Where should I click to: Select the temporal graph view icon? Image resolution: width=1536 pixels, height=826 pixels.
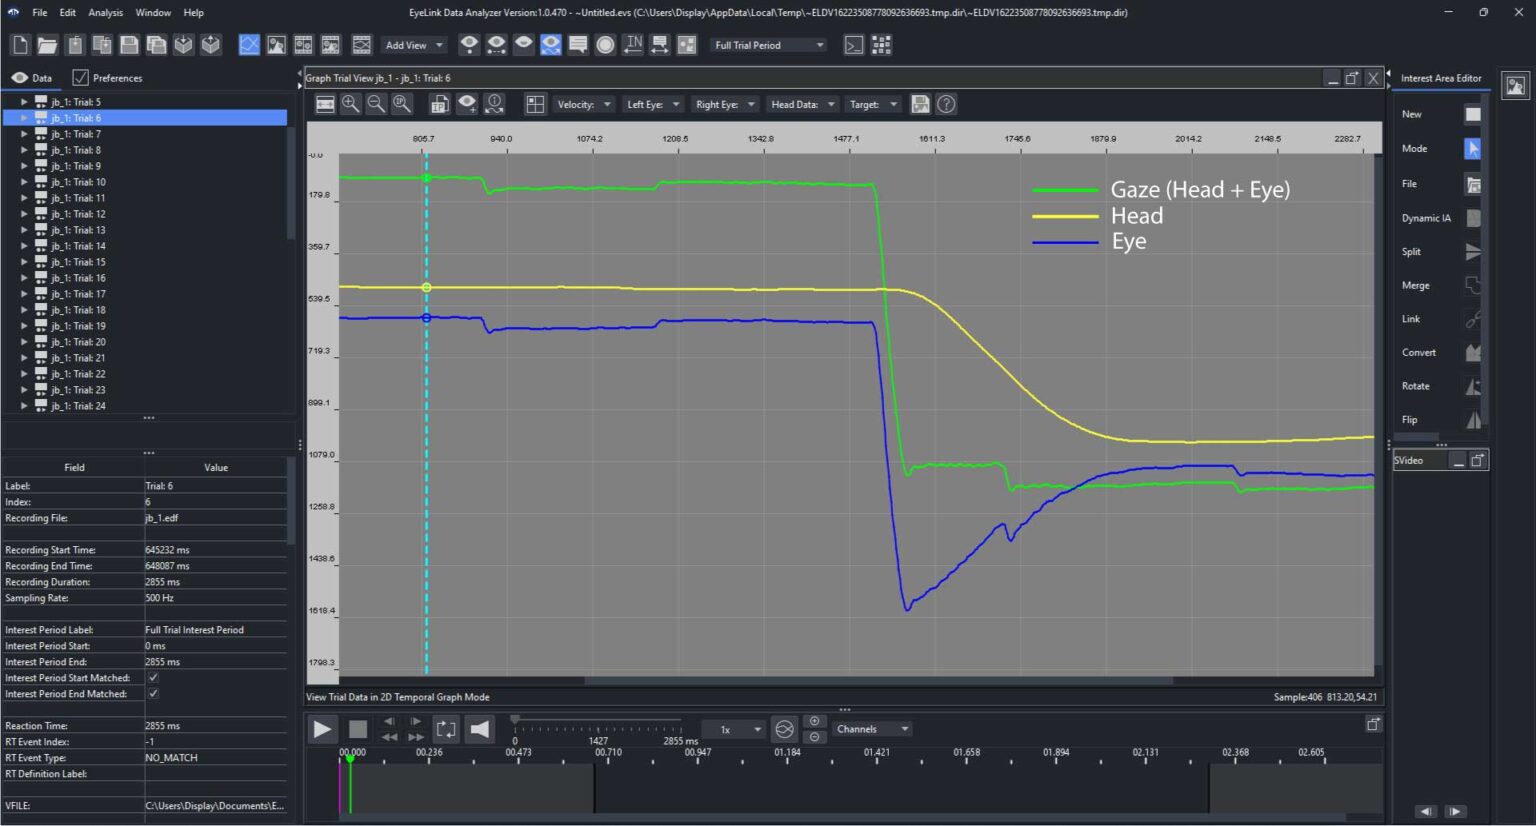coord(249,45)
